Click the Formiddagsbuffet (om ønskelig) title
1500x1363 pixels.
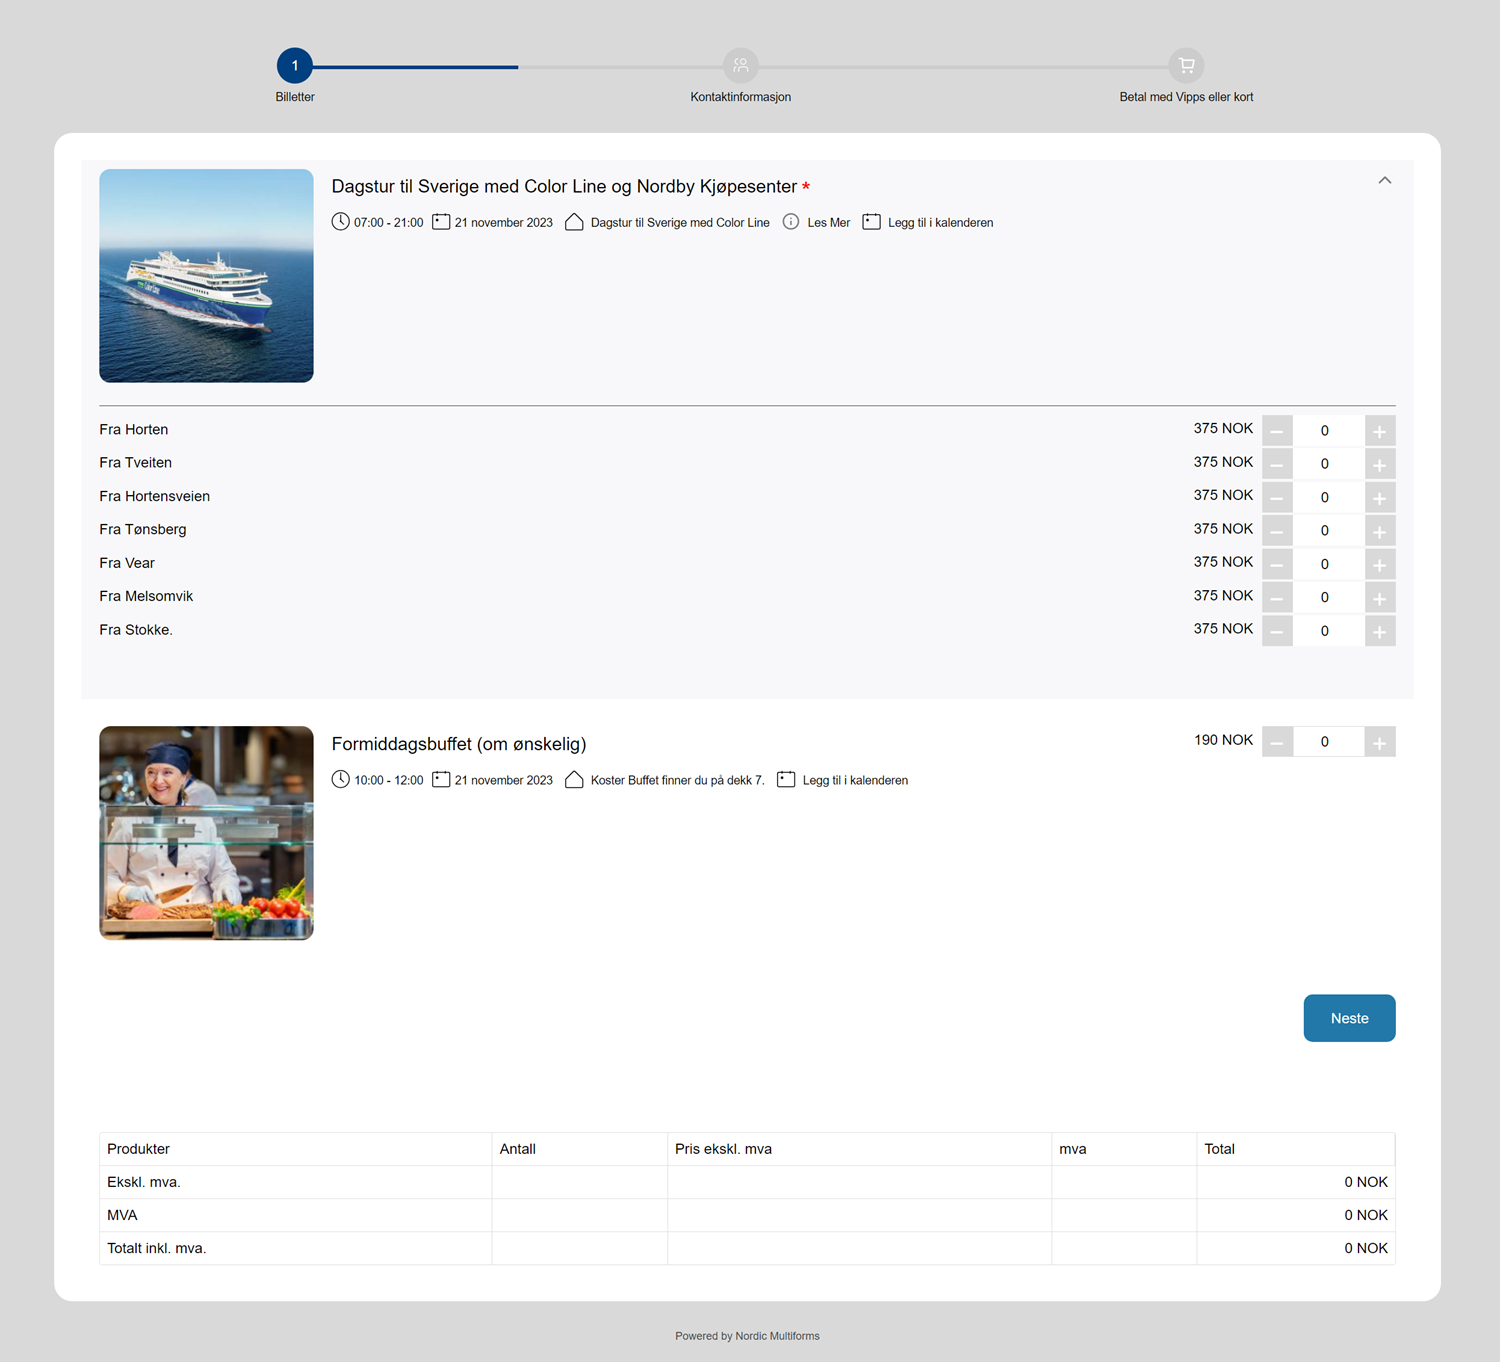pos(459,744)
